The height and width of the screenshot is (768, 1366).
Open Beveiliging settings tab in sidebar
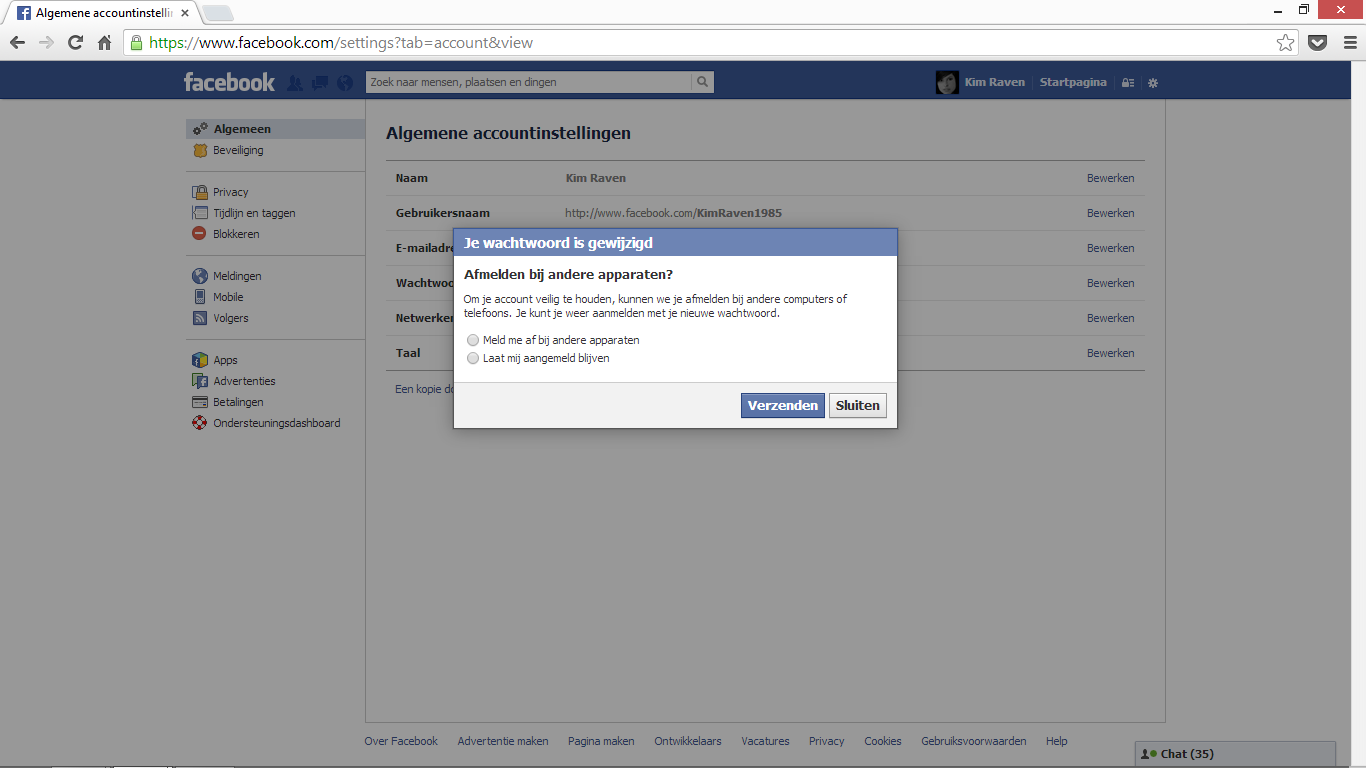coord(238,150)
